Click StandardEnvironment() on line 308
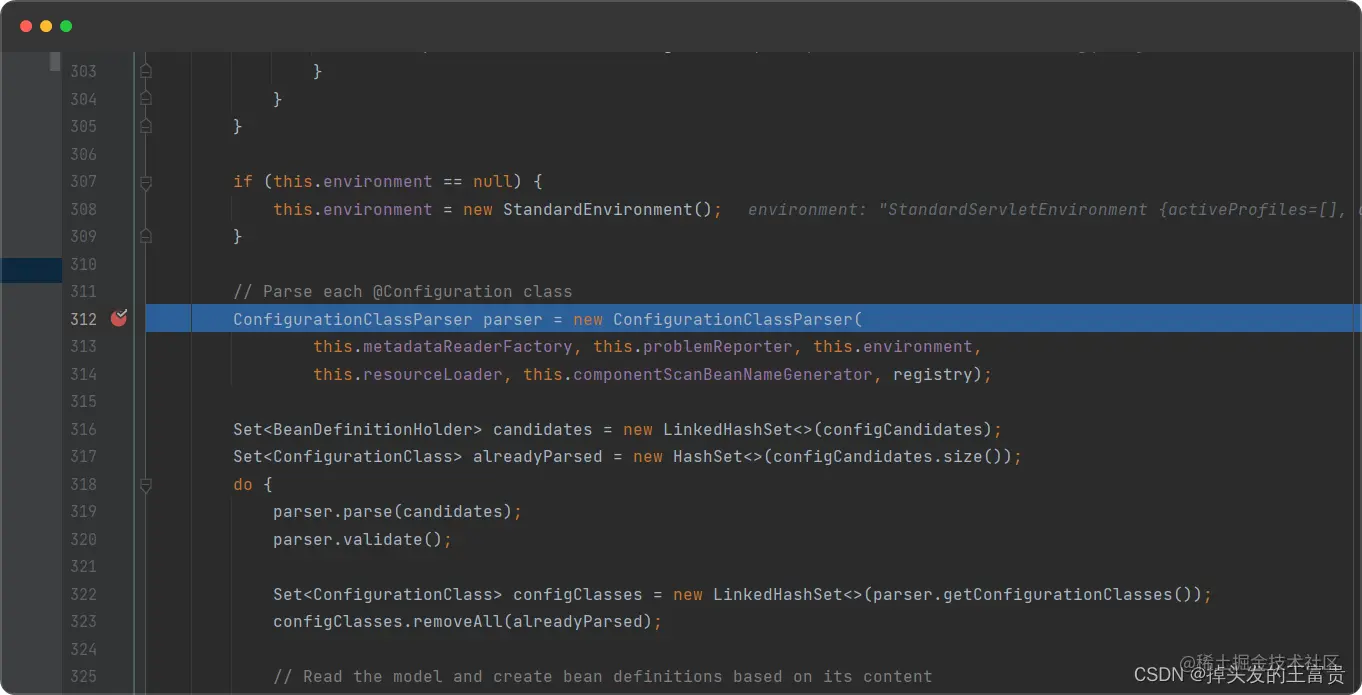This screenshot has height=695, width=1362. pyautogui.click(x=608, y=209)
